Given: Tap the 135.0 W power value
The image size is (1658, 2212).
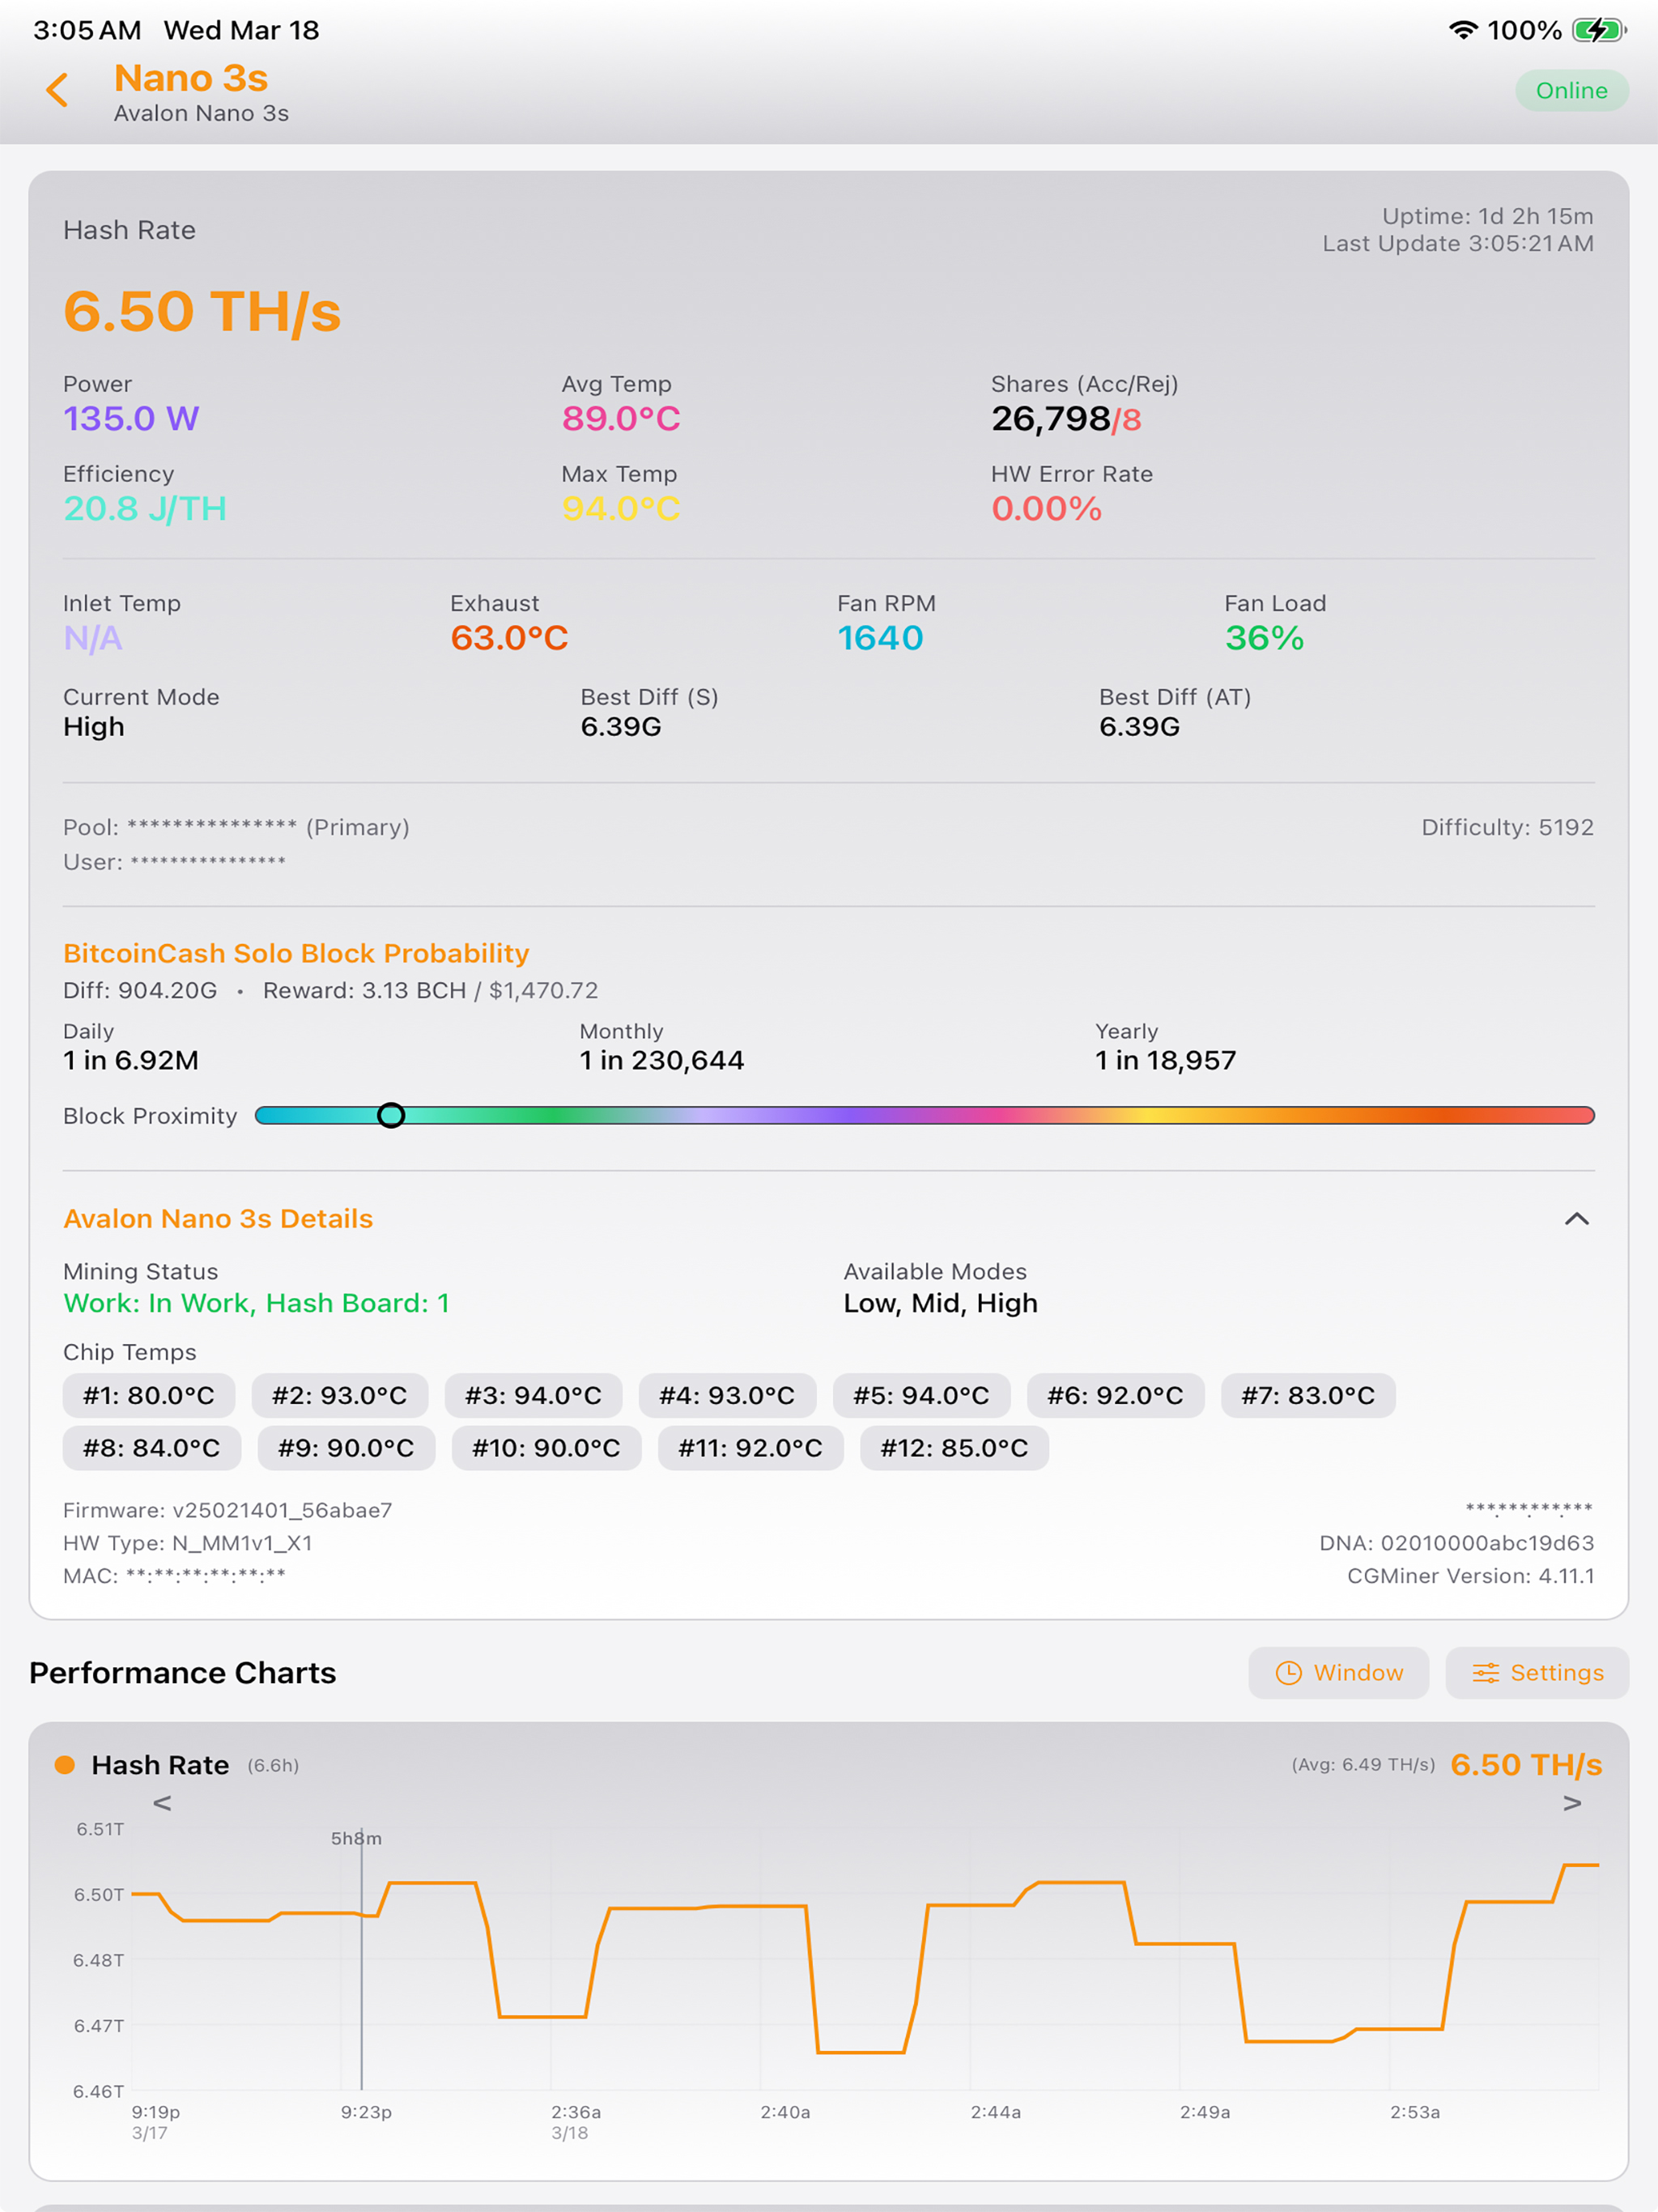Looking at the screenshot, I should (131, 418).
